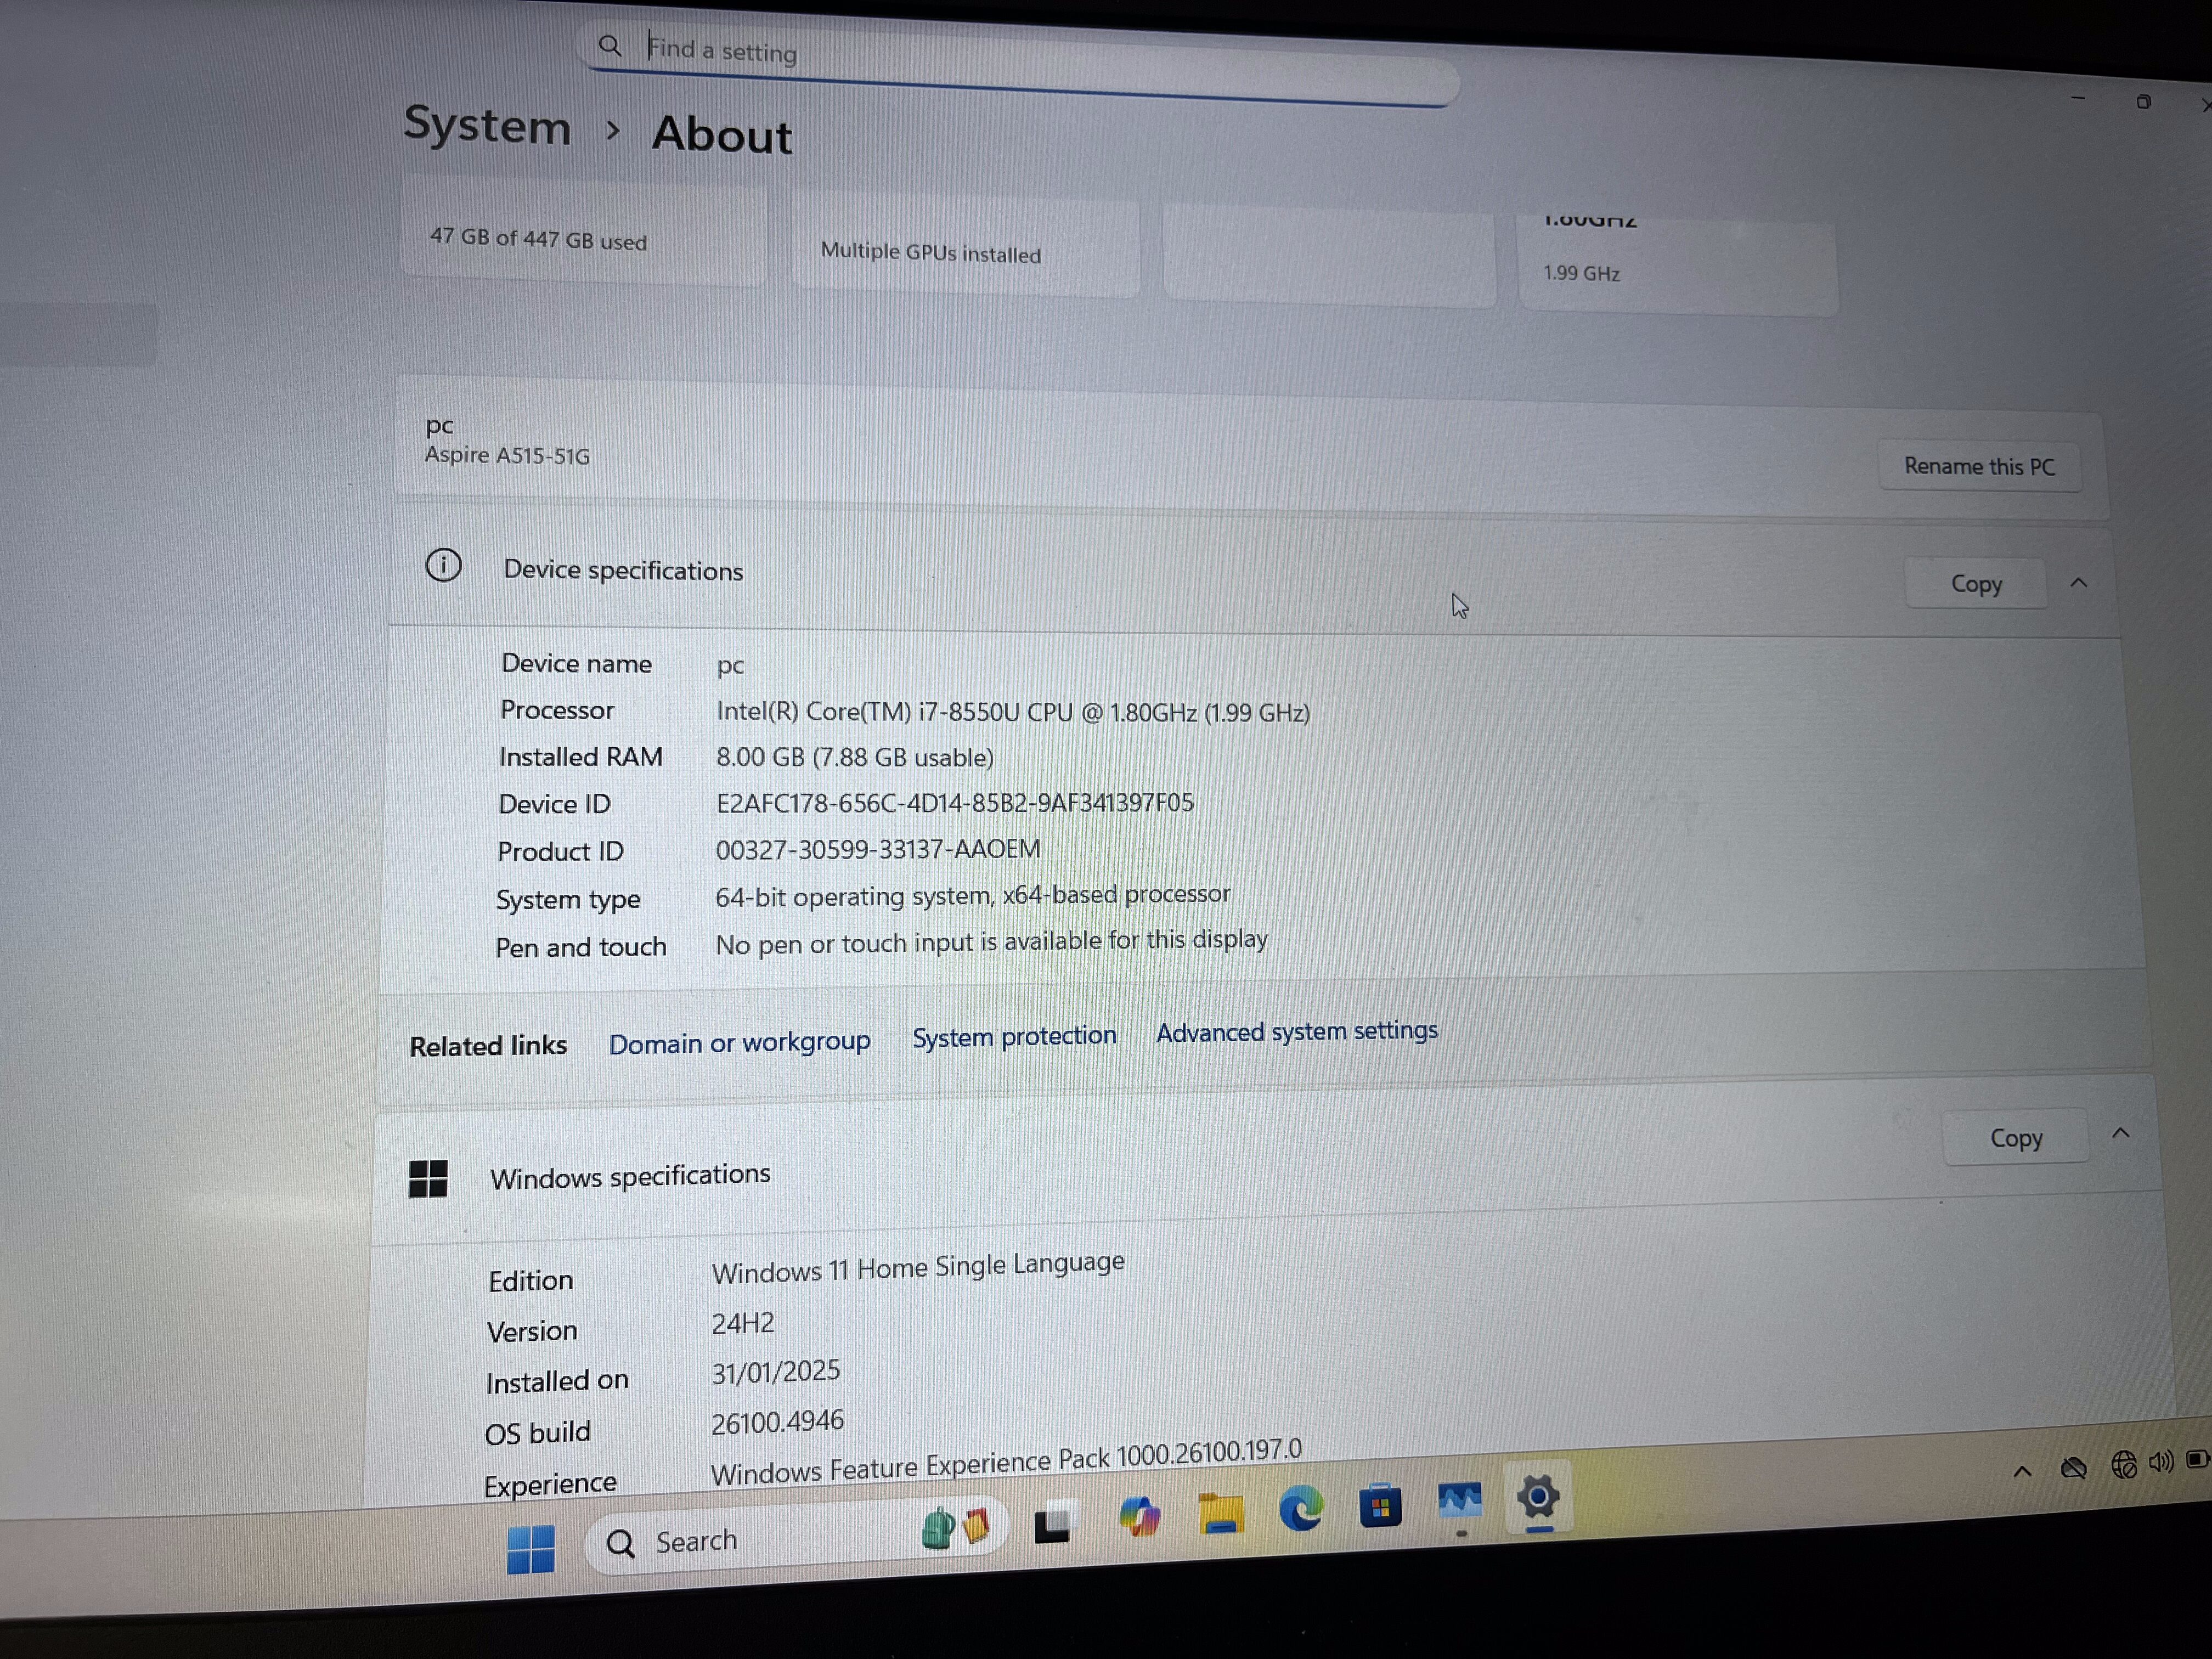Click the Find a setting magnifier icon

[x=610, y=45]
